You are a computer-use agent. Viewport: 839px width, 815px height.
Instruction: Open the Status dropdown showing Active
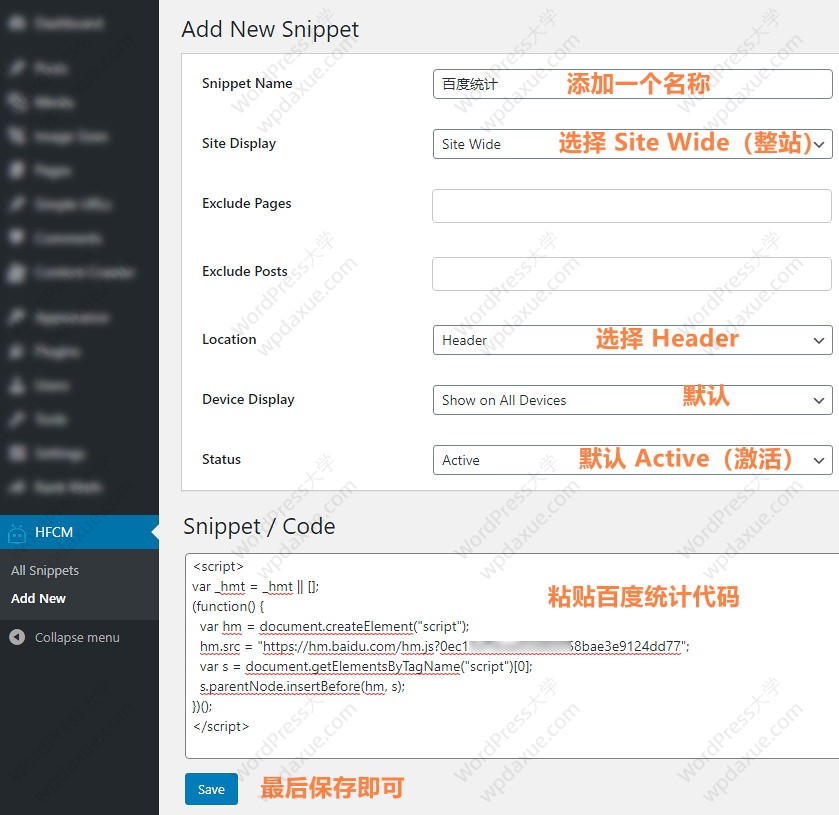coord(632,460)
